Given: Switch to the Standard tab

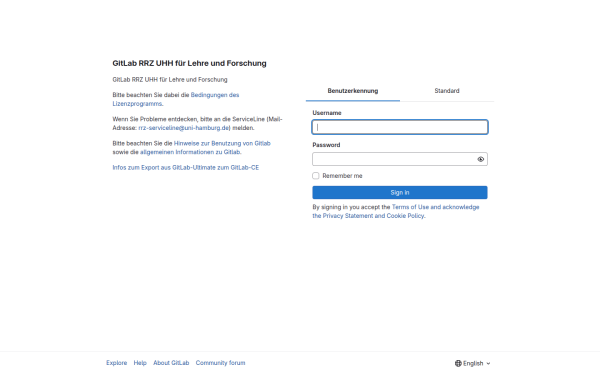Looking at the screenshot, I should pos(447,91).
